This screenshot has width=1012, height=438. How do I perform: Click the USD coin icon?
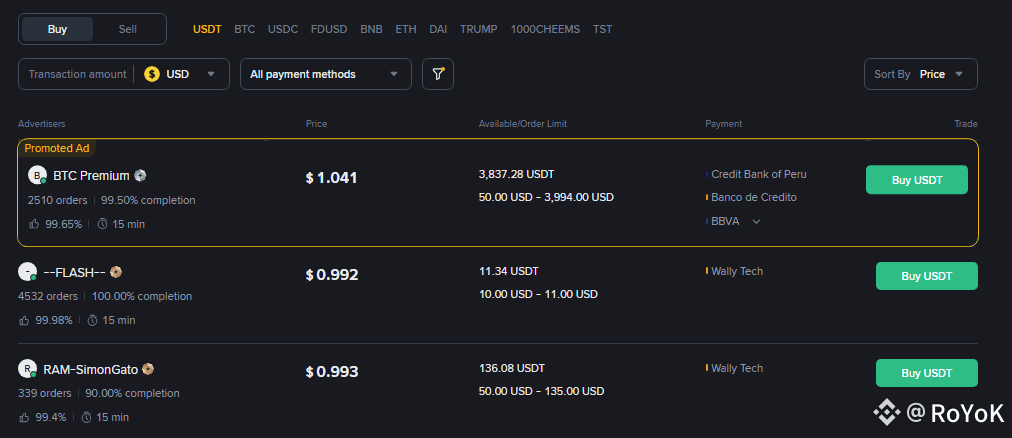(x=152, y=74)
